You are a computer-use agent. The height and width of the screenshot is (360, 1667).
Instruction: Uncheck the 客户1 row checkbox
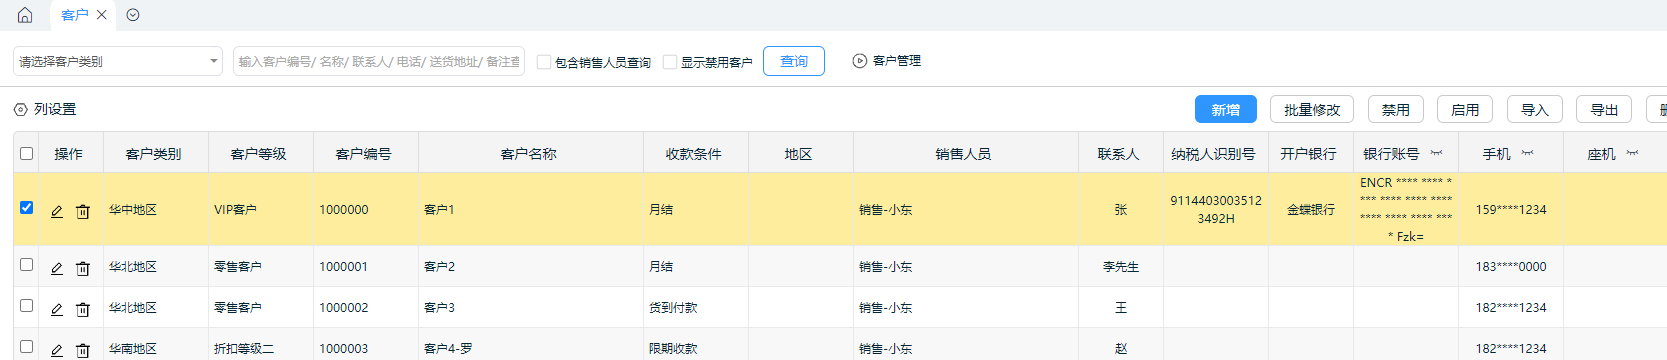click(27, 208)
